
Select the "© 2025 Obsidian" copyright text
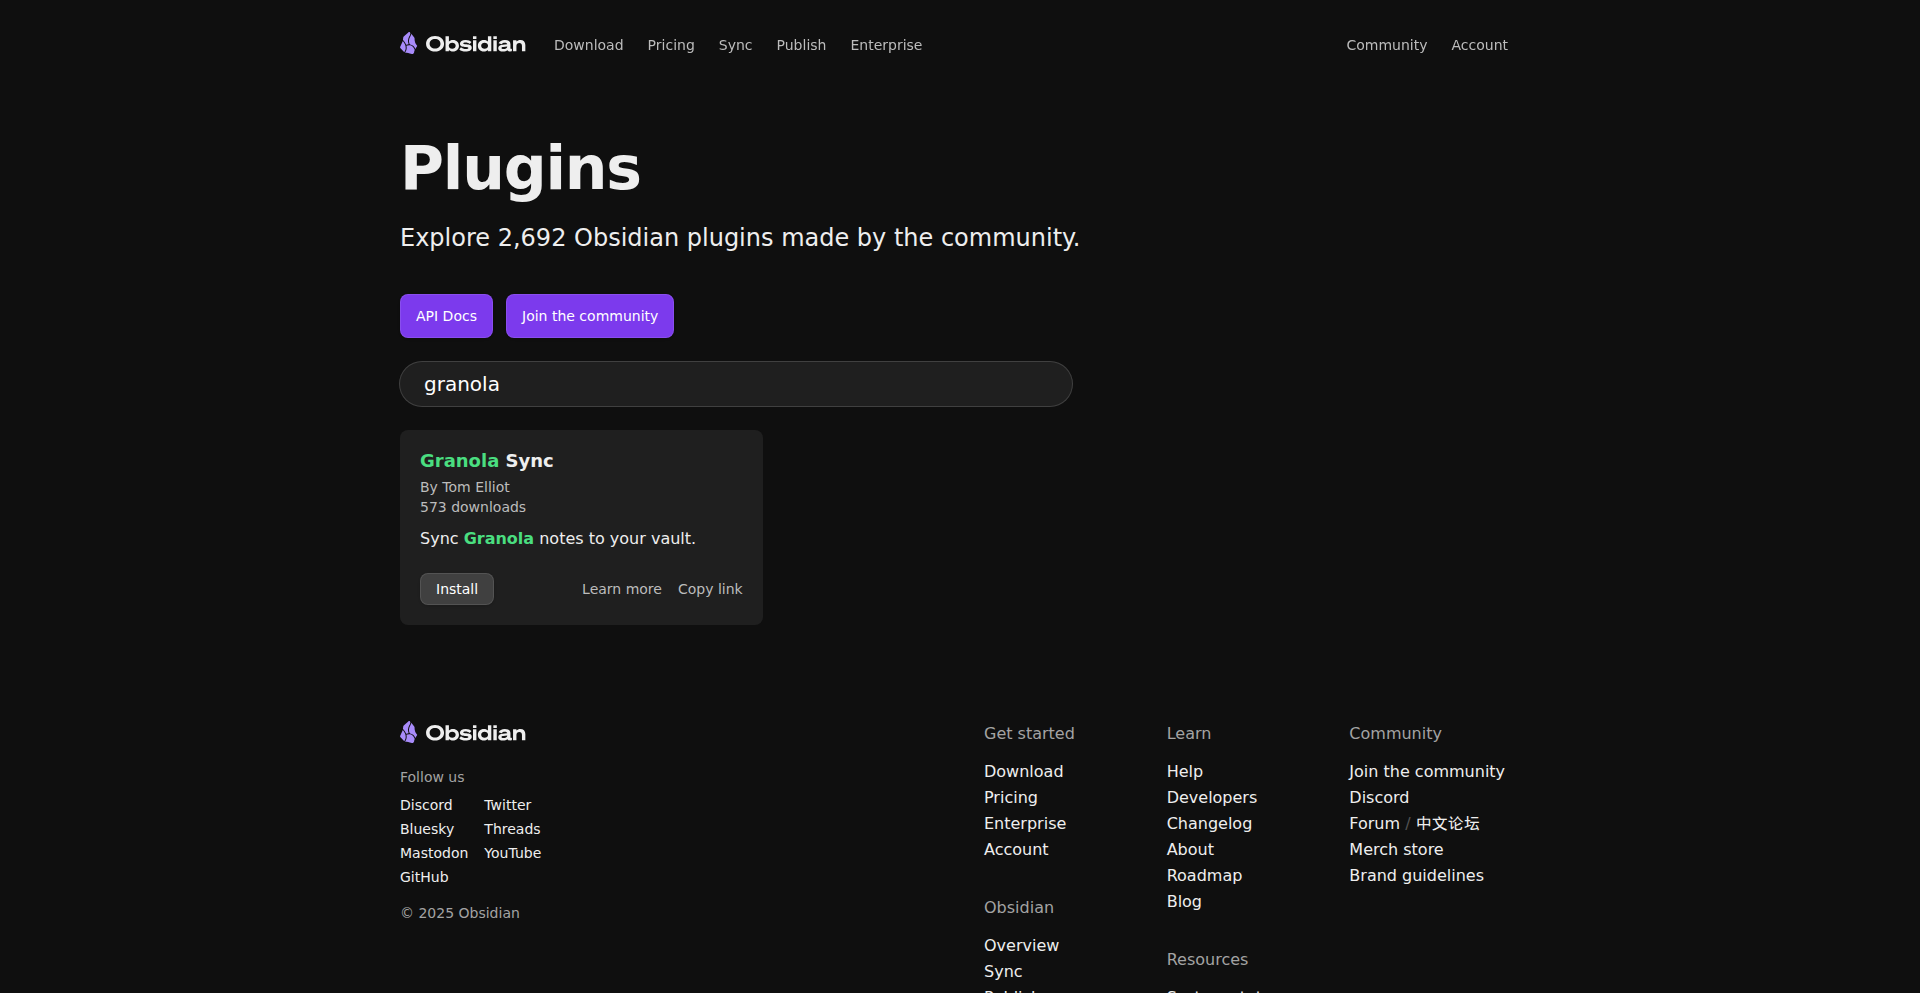[460, 913]
